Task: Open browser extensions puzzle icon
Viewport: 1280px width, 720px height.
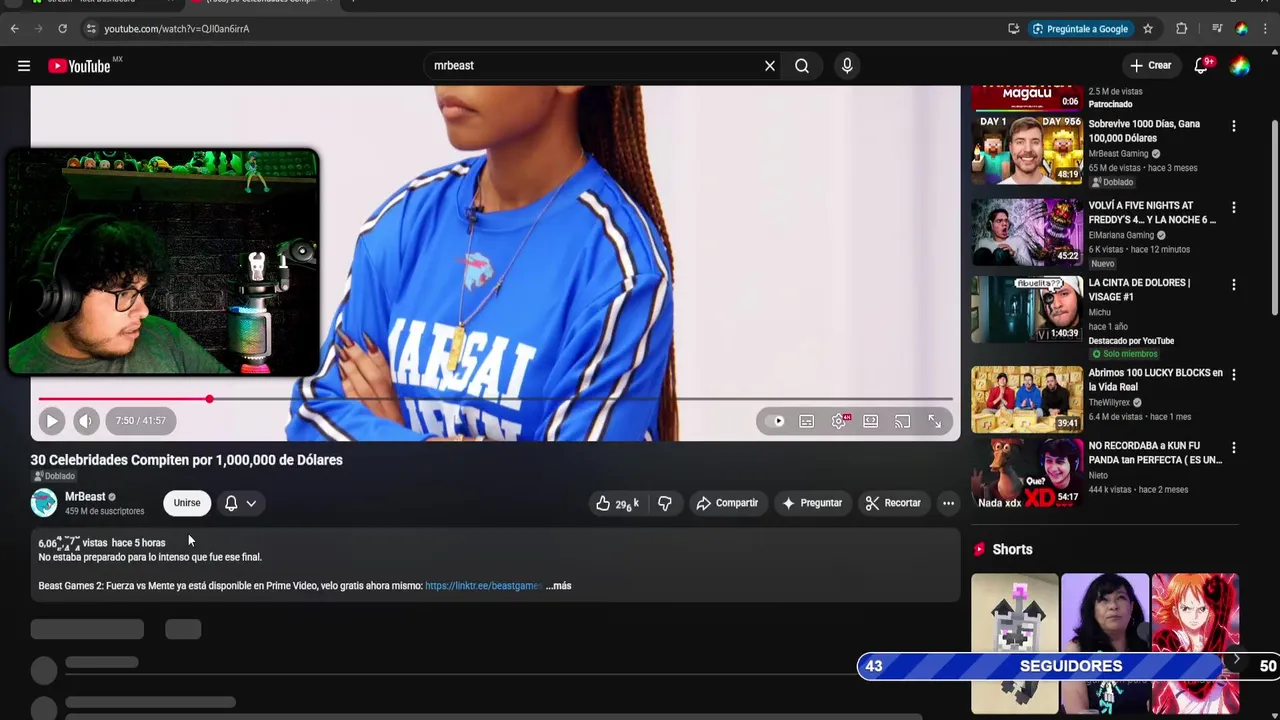Action: tap(1181, 29)
